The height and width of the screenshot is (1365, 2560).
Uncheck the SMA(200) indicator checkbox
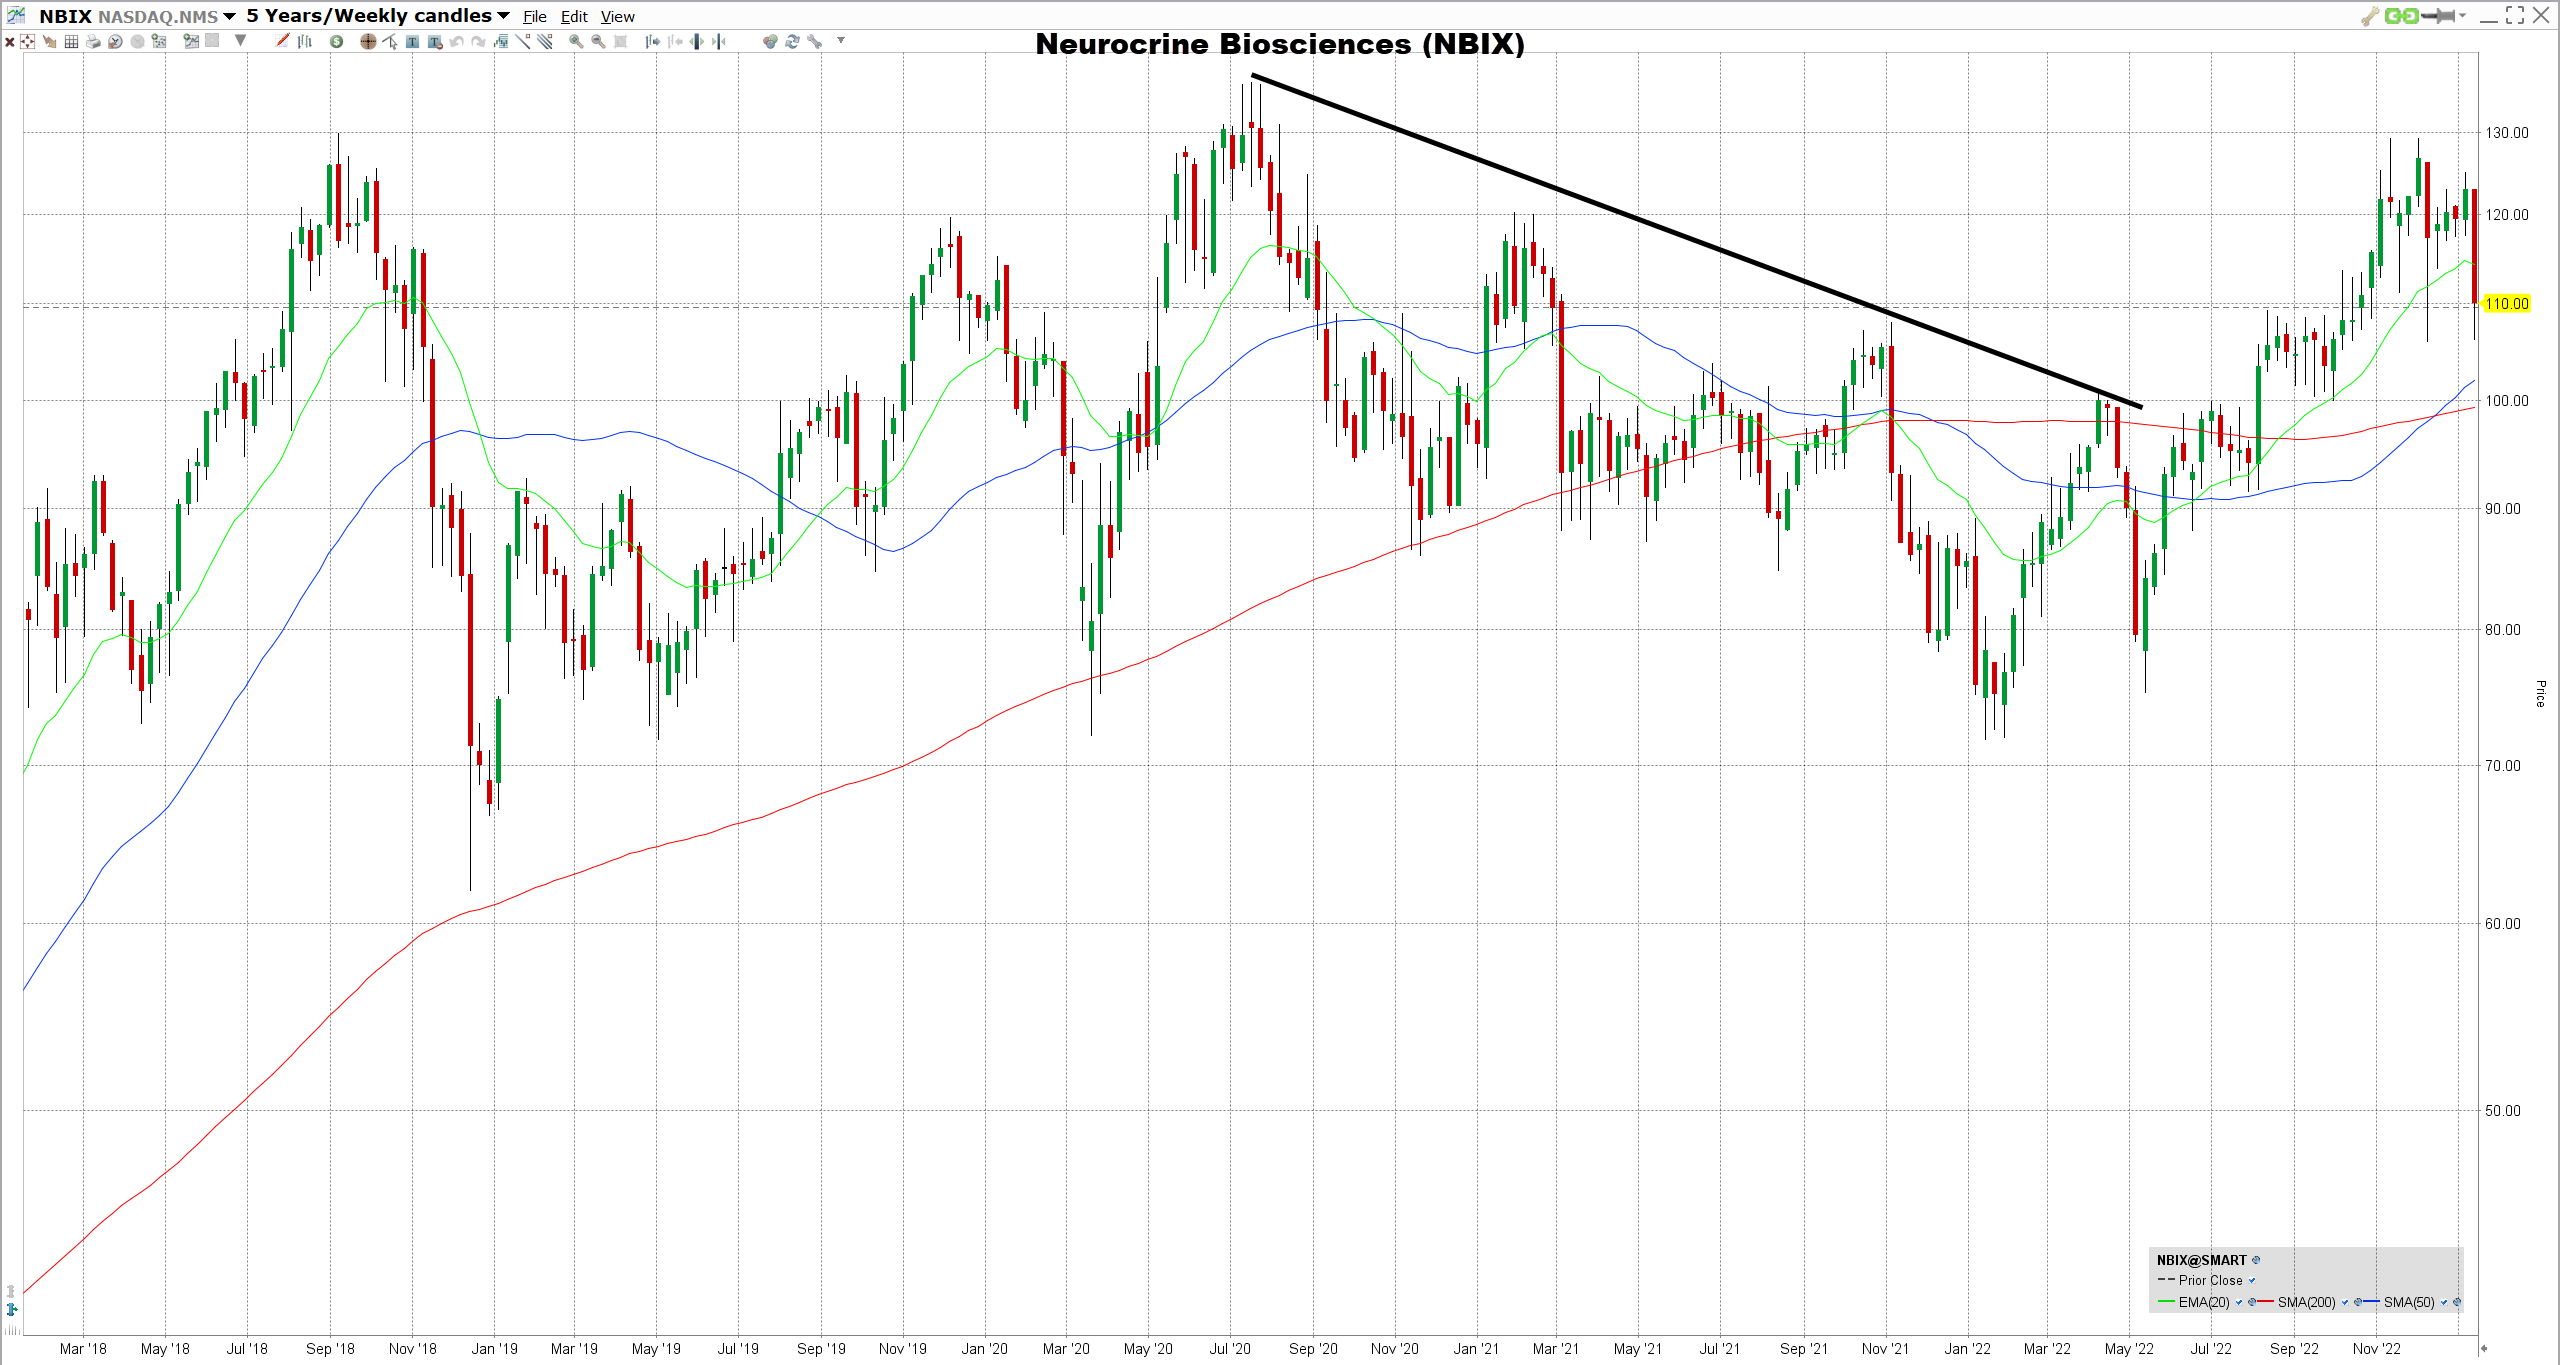[2345, 1302]
